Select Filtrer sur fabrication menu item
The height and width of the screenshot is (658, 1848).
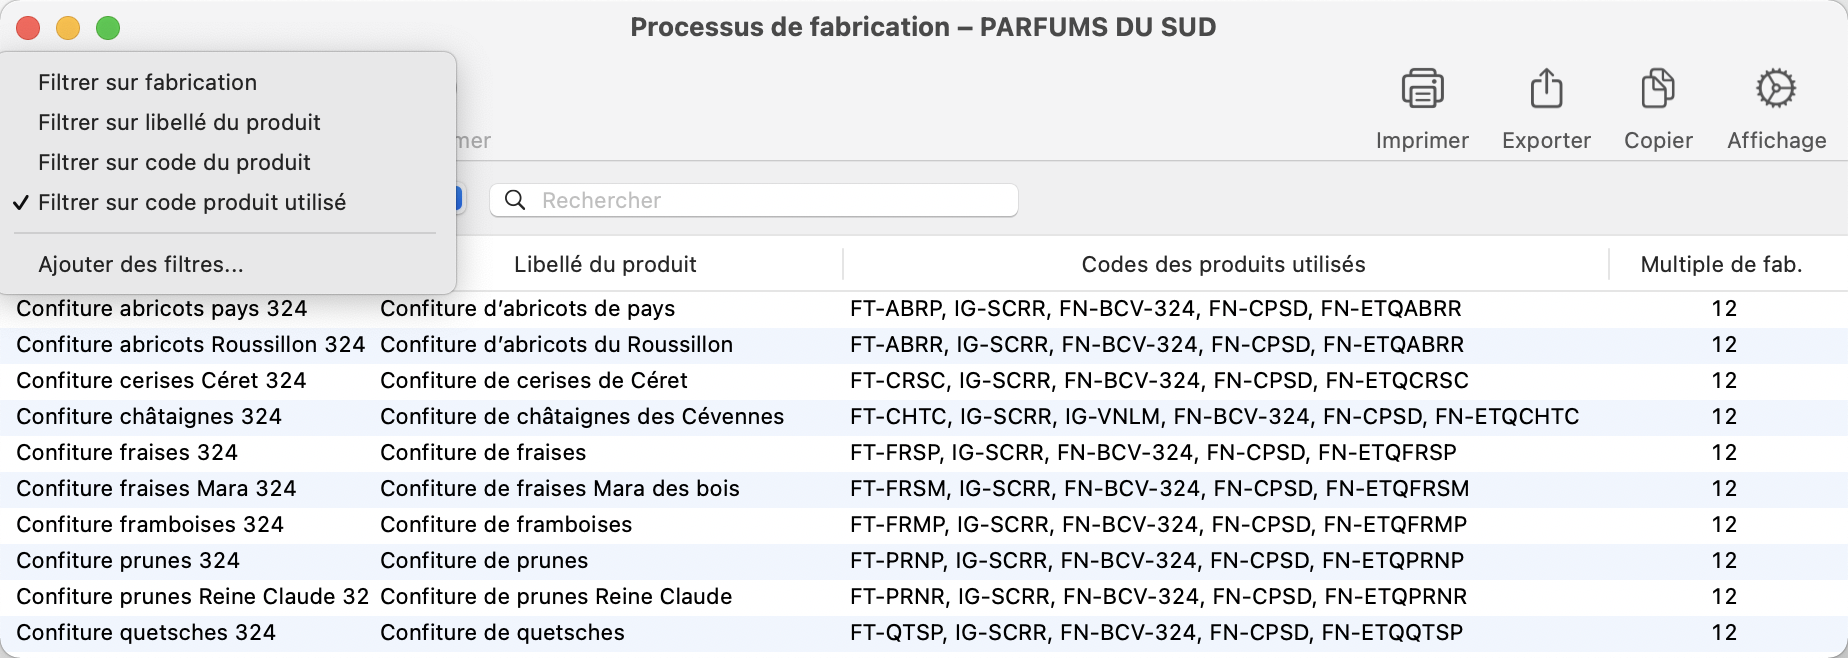[147, 82]
